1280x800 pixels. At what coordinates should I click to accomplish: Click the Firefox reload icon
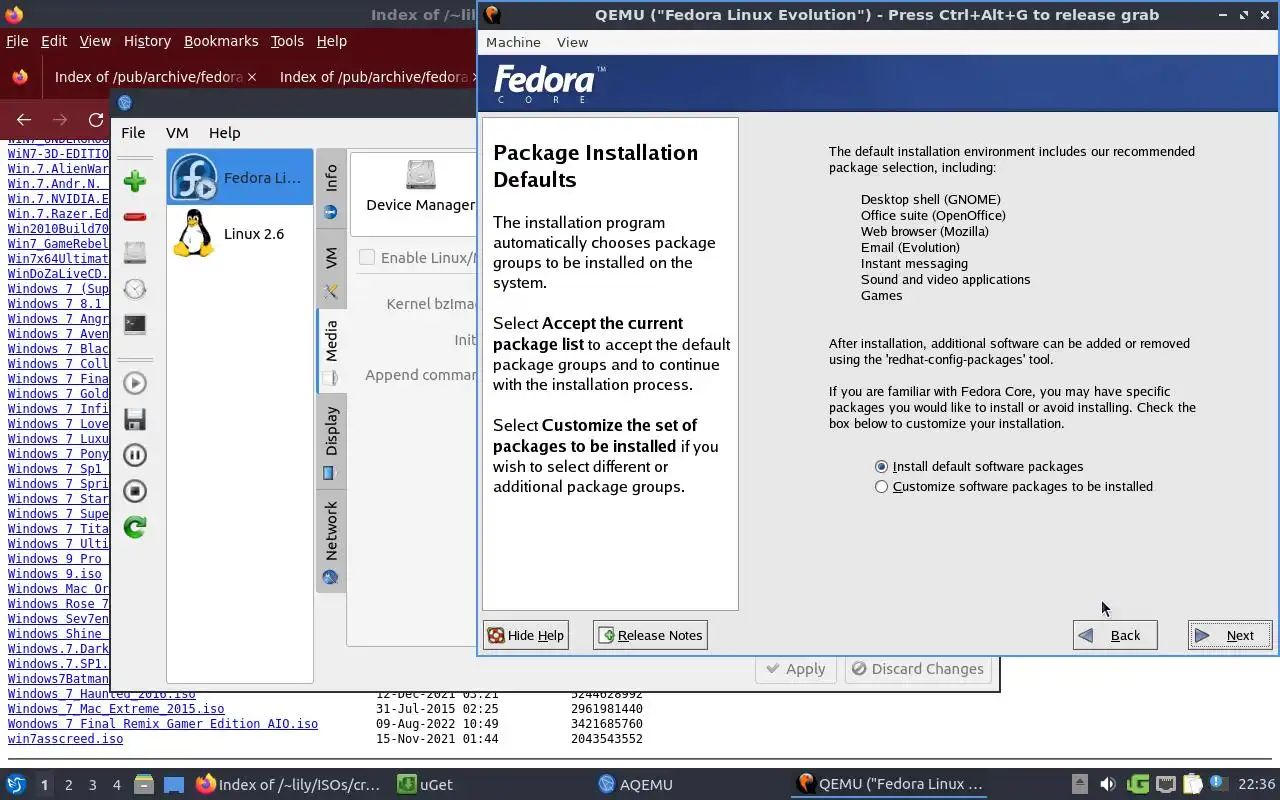pos(96,120)
